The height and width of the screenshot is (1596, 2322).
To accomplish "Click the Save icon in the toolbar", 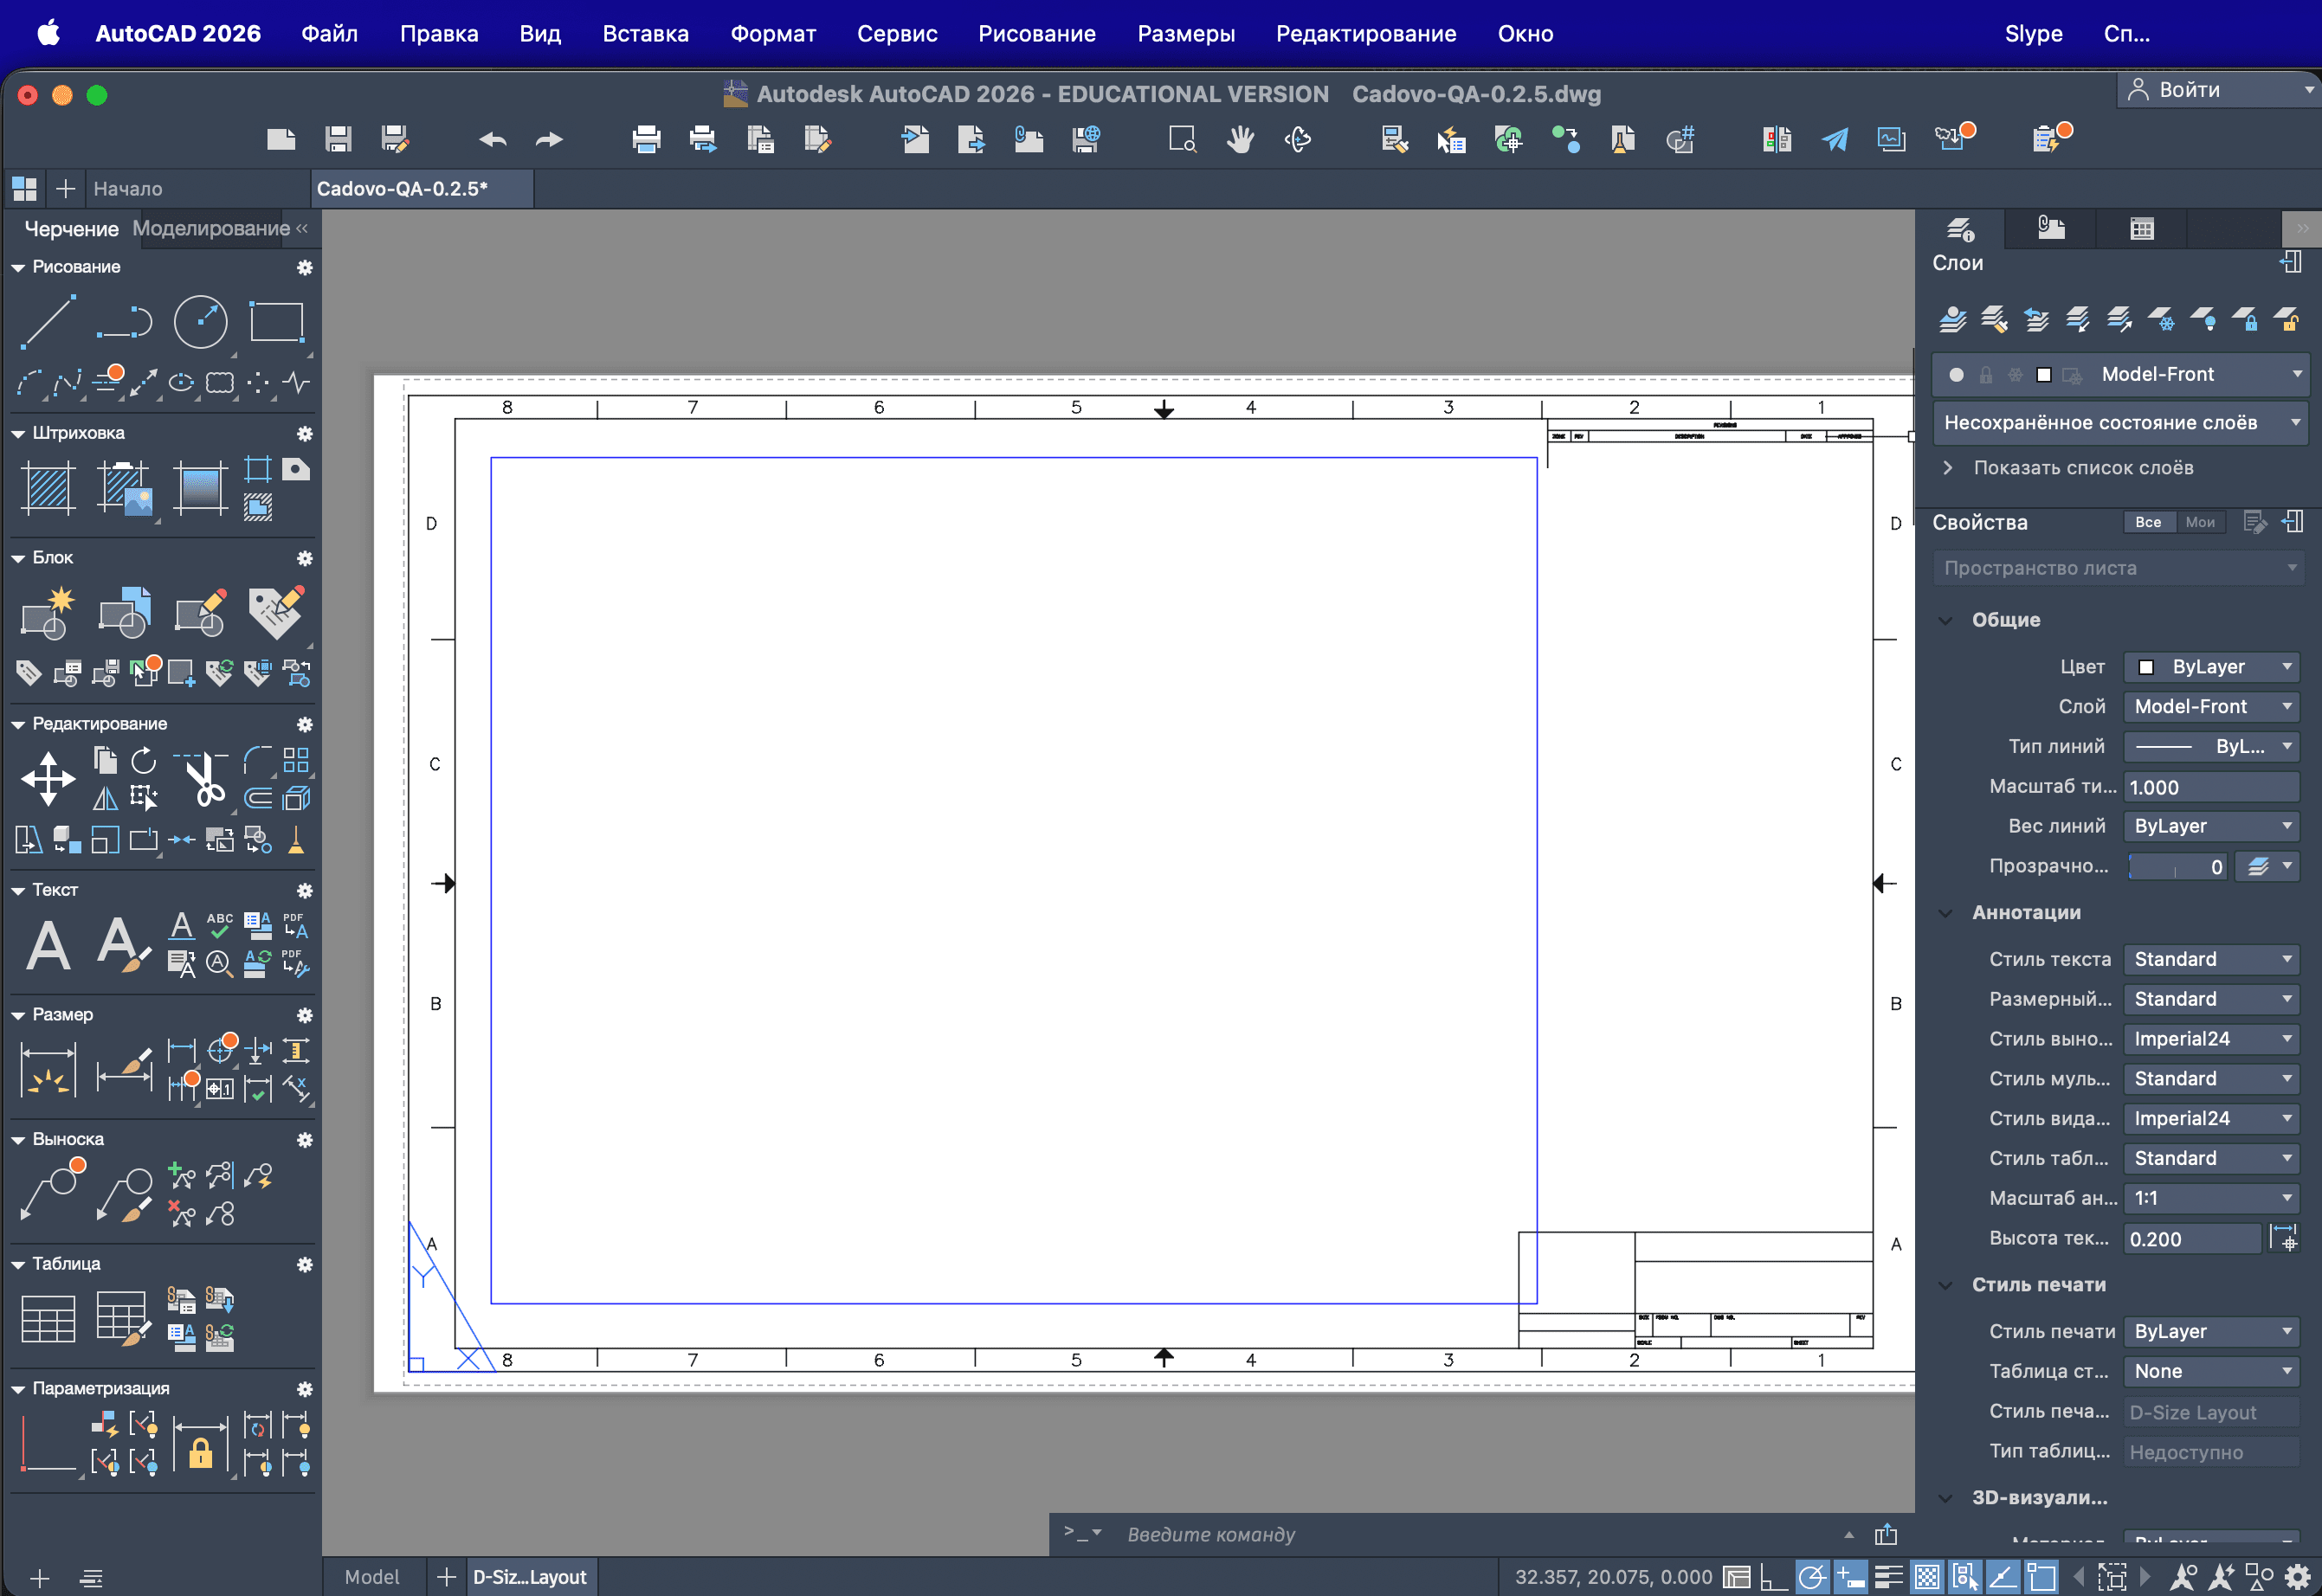I will tap(339, 139).
